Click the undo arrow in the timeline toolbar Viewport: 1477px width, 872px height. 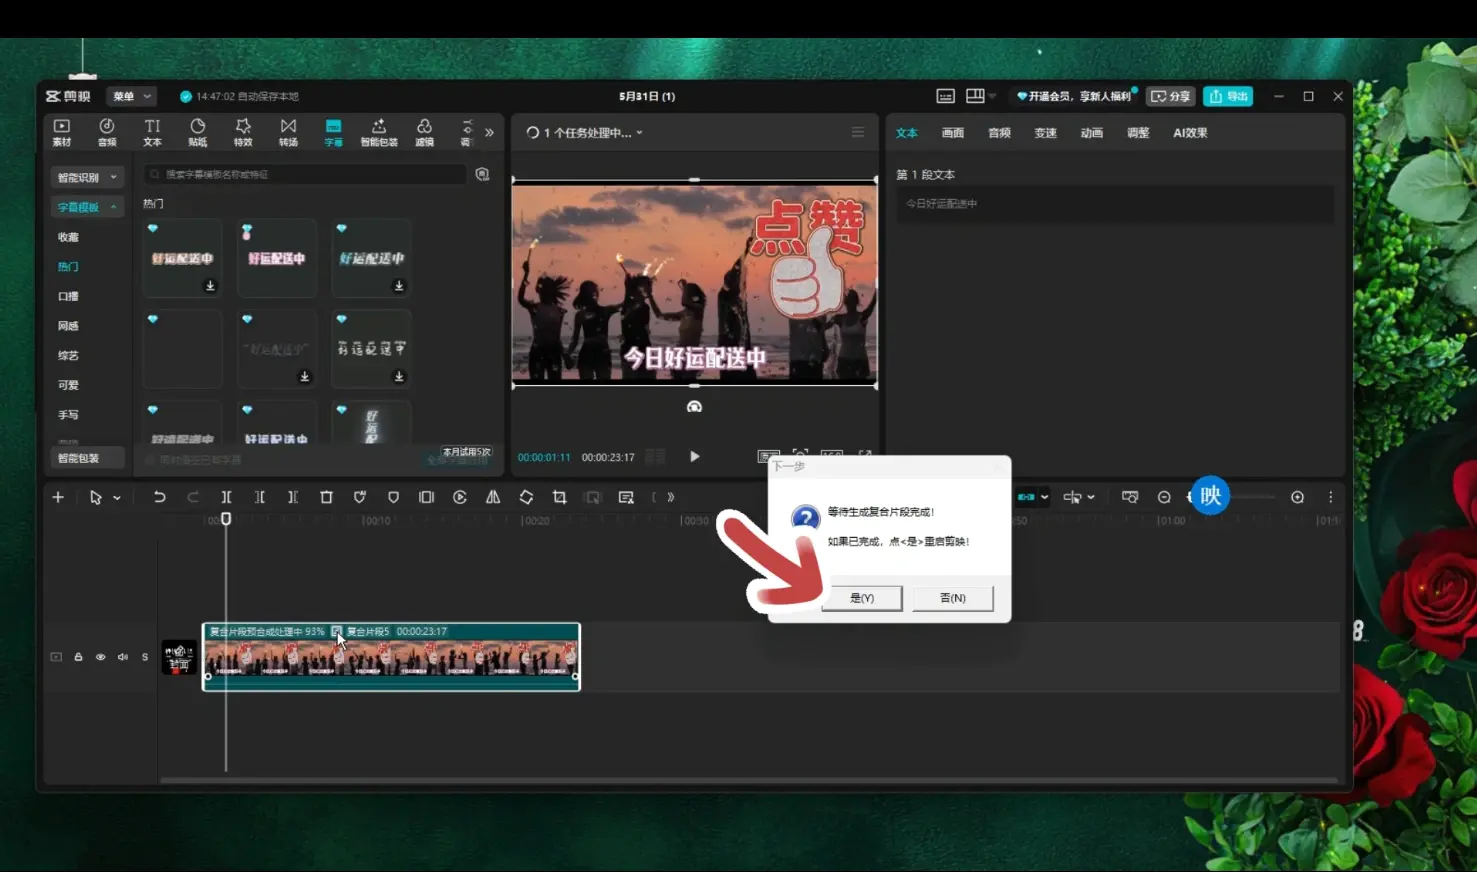159,497
